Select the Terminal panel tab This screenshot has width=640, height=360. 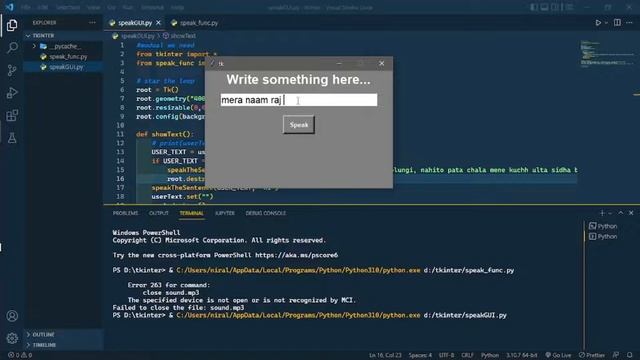(191, 213)
